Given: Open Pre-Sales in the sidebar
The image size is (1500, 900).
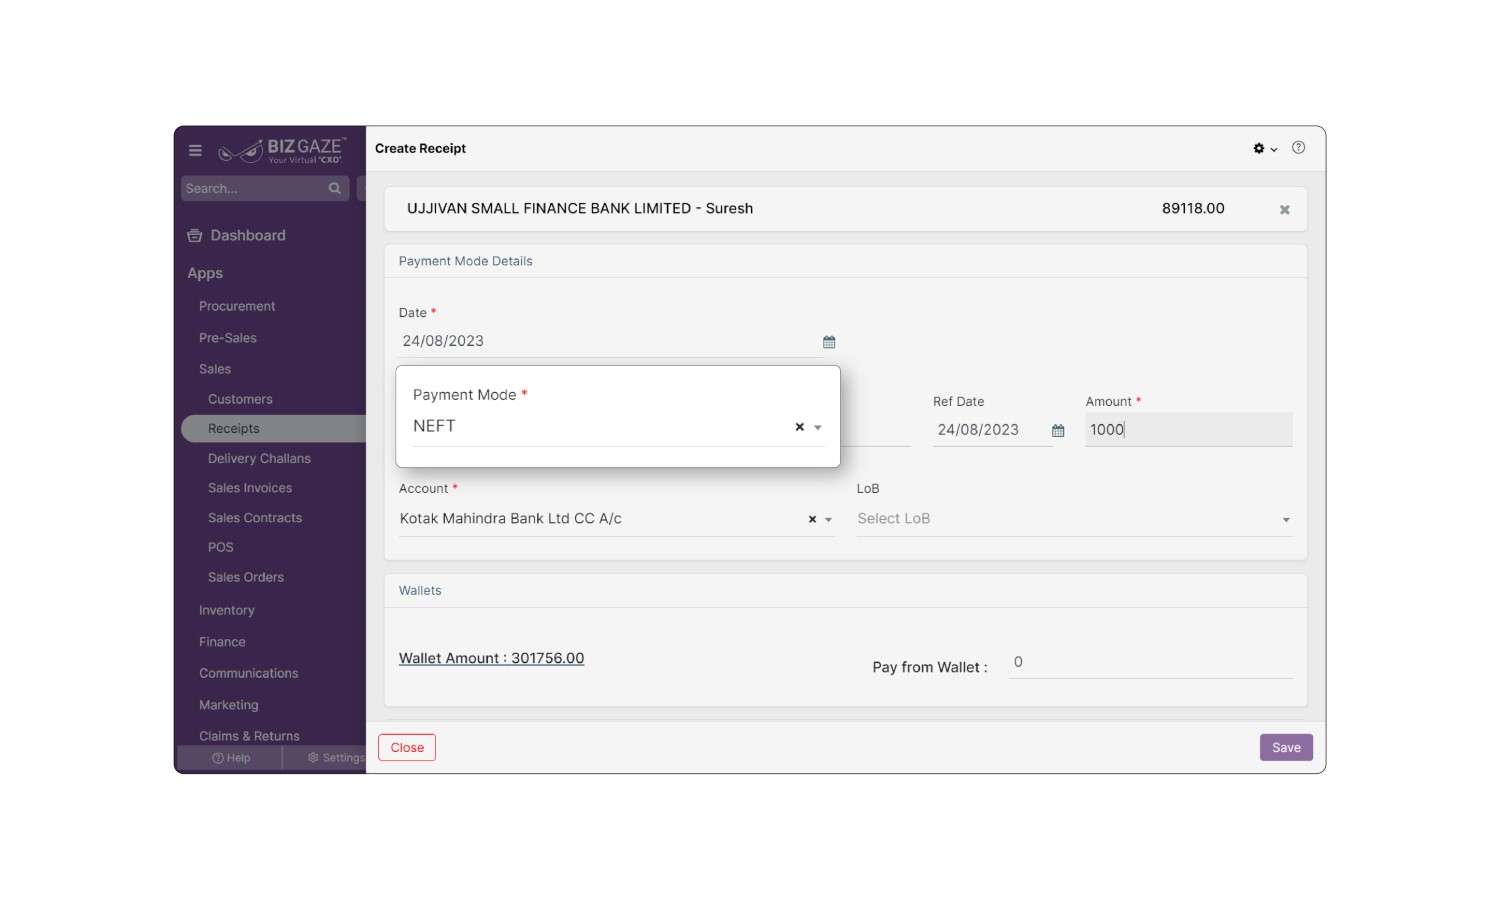Looking at the screenshot, I should coord(228,338).
